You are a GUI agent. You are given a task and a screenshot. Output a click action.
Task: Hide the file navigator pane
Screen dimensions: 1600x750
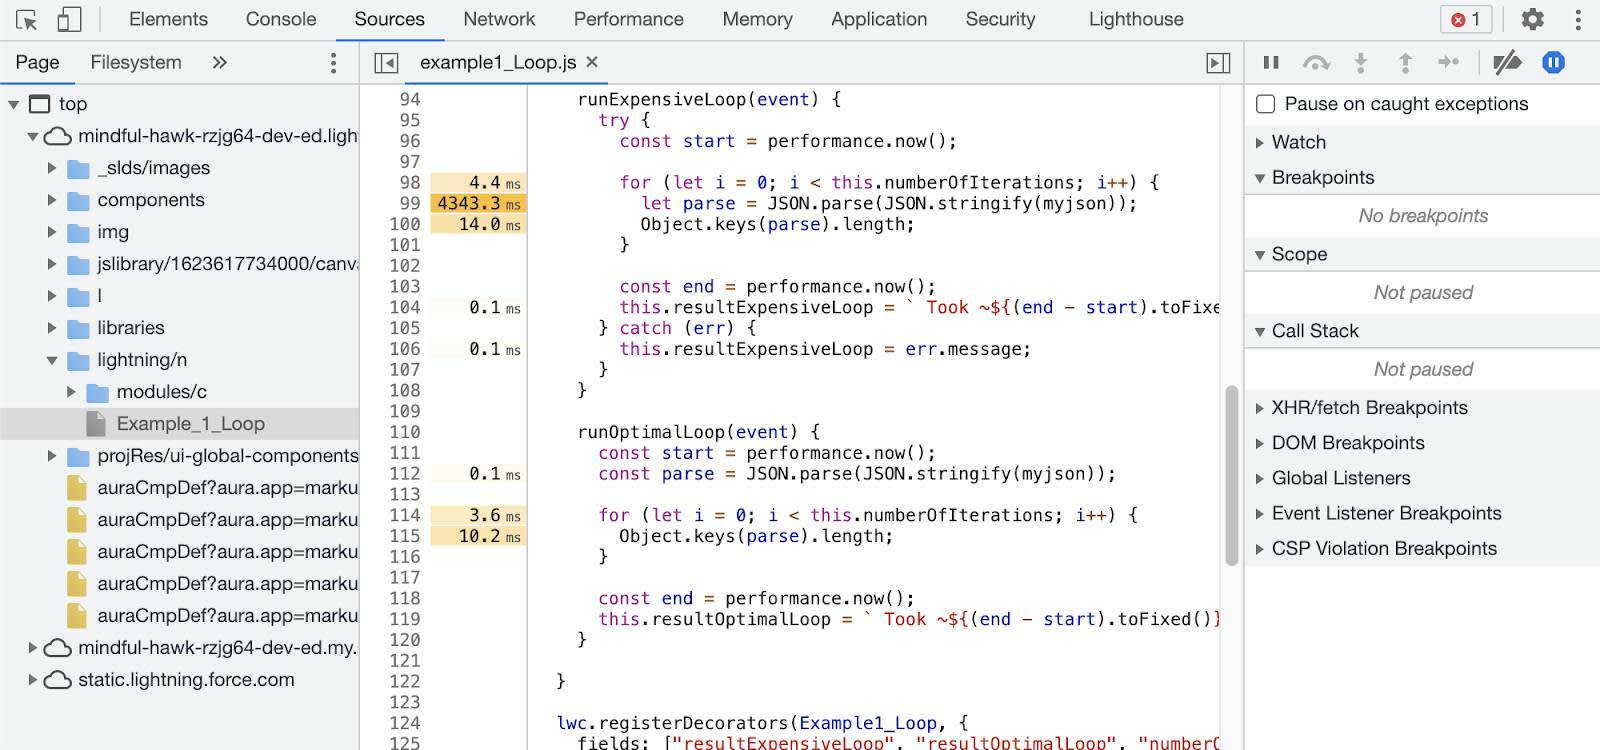(x=386, y=63)
